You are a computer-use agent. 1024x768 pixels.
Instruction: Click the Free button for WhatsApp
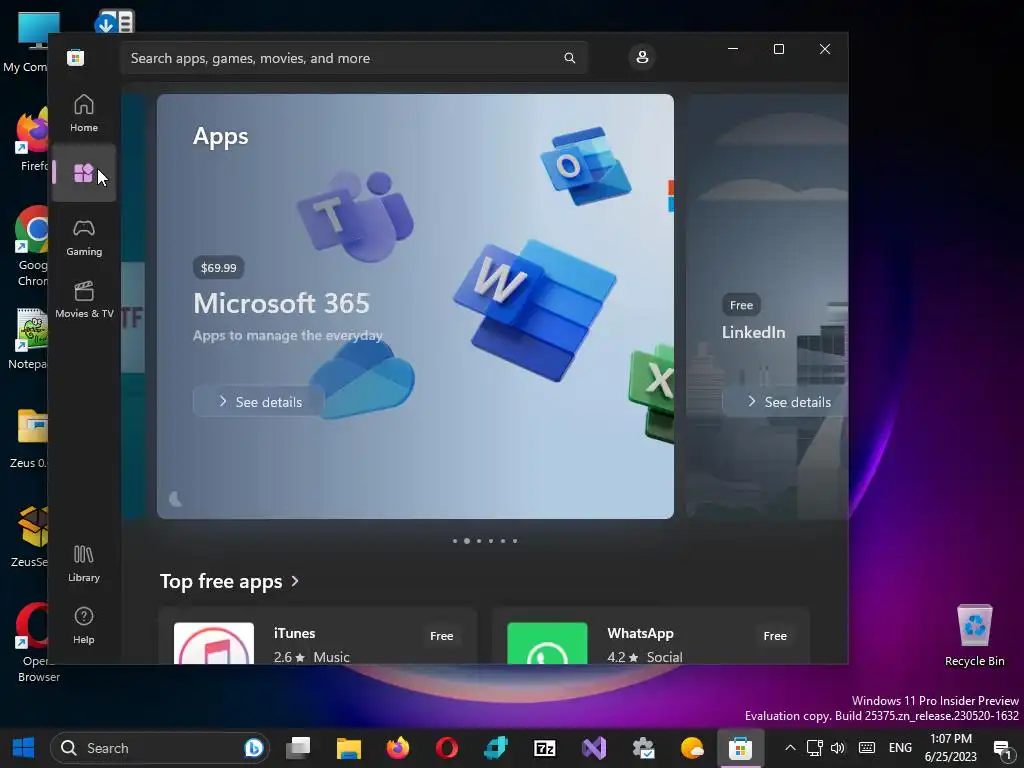pos(775,635)
